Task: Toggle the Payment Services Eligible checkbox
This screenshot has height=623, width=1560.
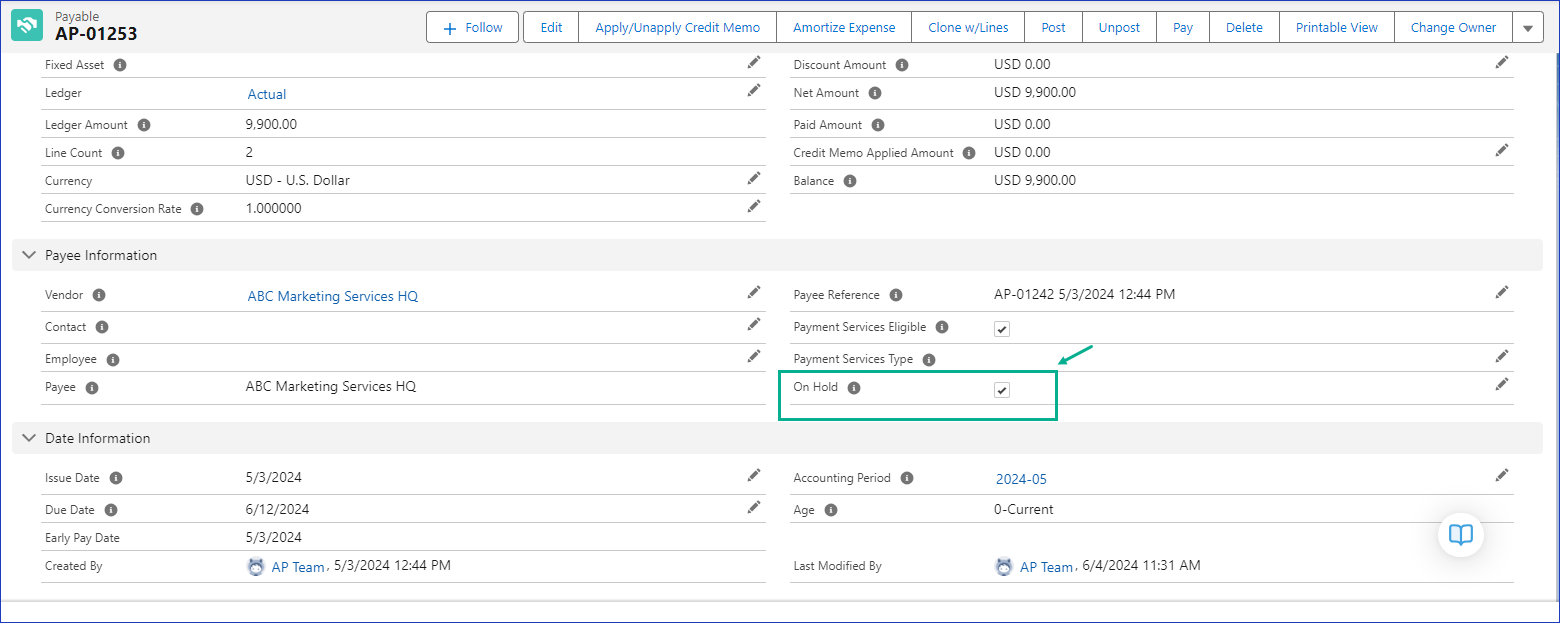Action: point(1001,329)
